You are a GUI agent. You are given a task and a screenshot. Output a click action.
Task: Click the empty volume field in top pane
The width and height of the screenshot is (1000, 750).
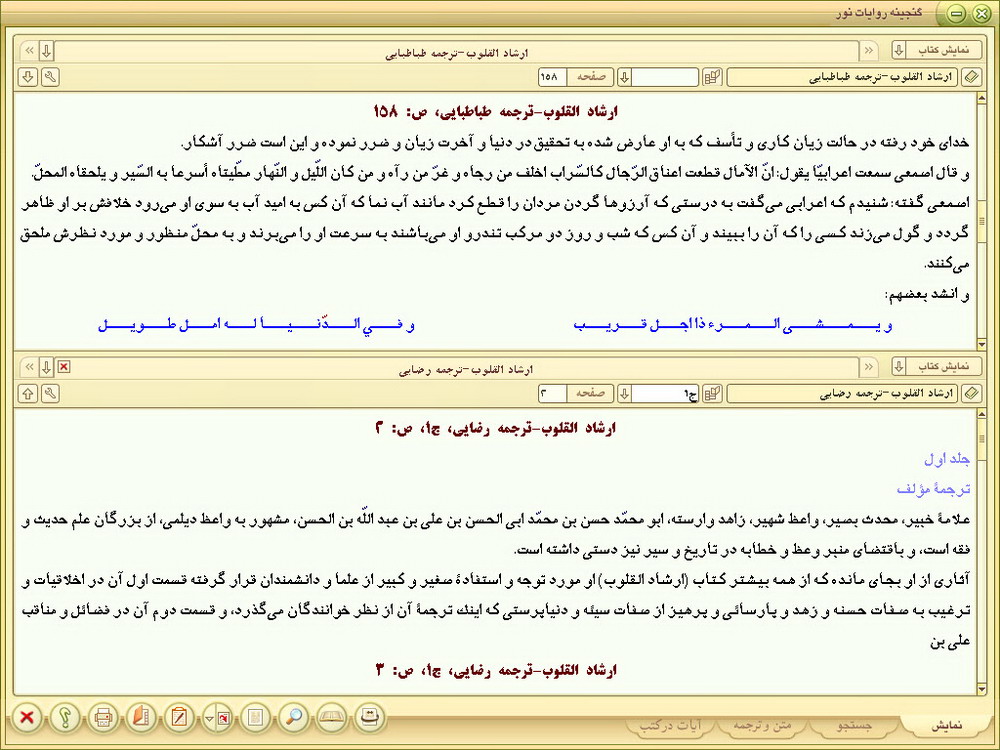point(666,77)
